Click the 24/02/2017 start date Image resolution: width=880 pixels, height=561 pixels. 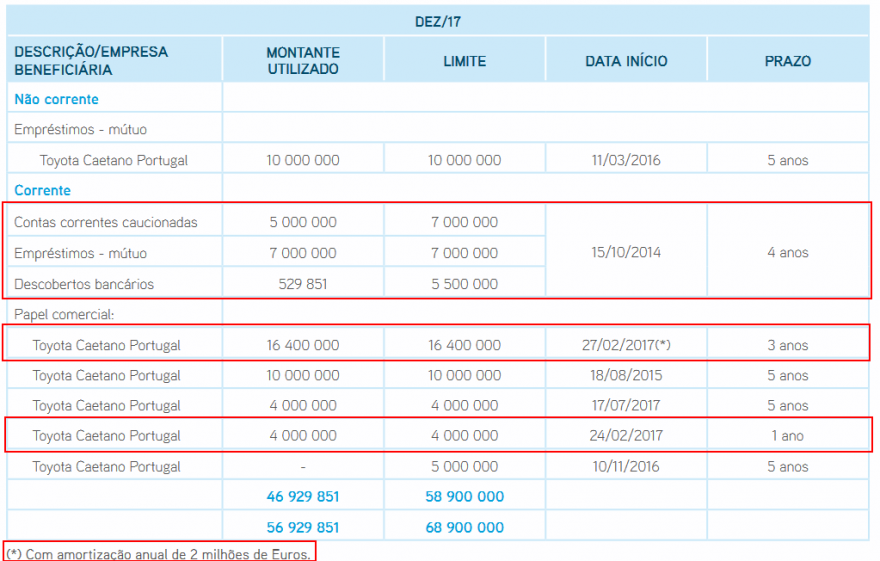pos(626,436)
